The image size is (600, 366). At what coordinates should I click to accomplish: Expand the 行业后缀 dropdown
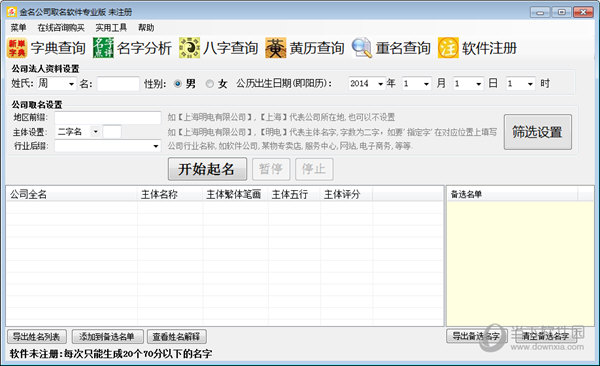coord(156,146)
